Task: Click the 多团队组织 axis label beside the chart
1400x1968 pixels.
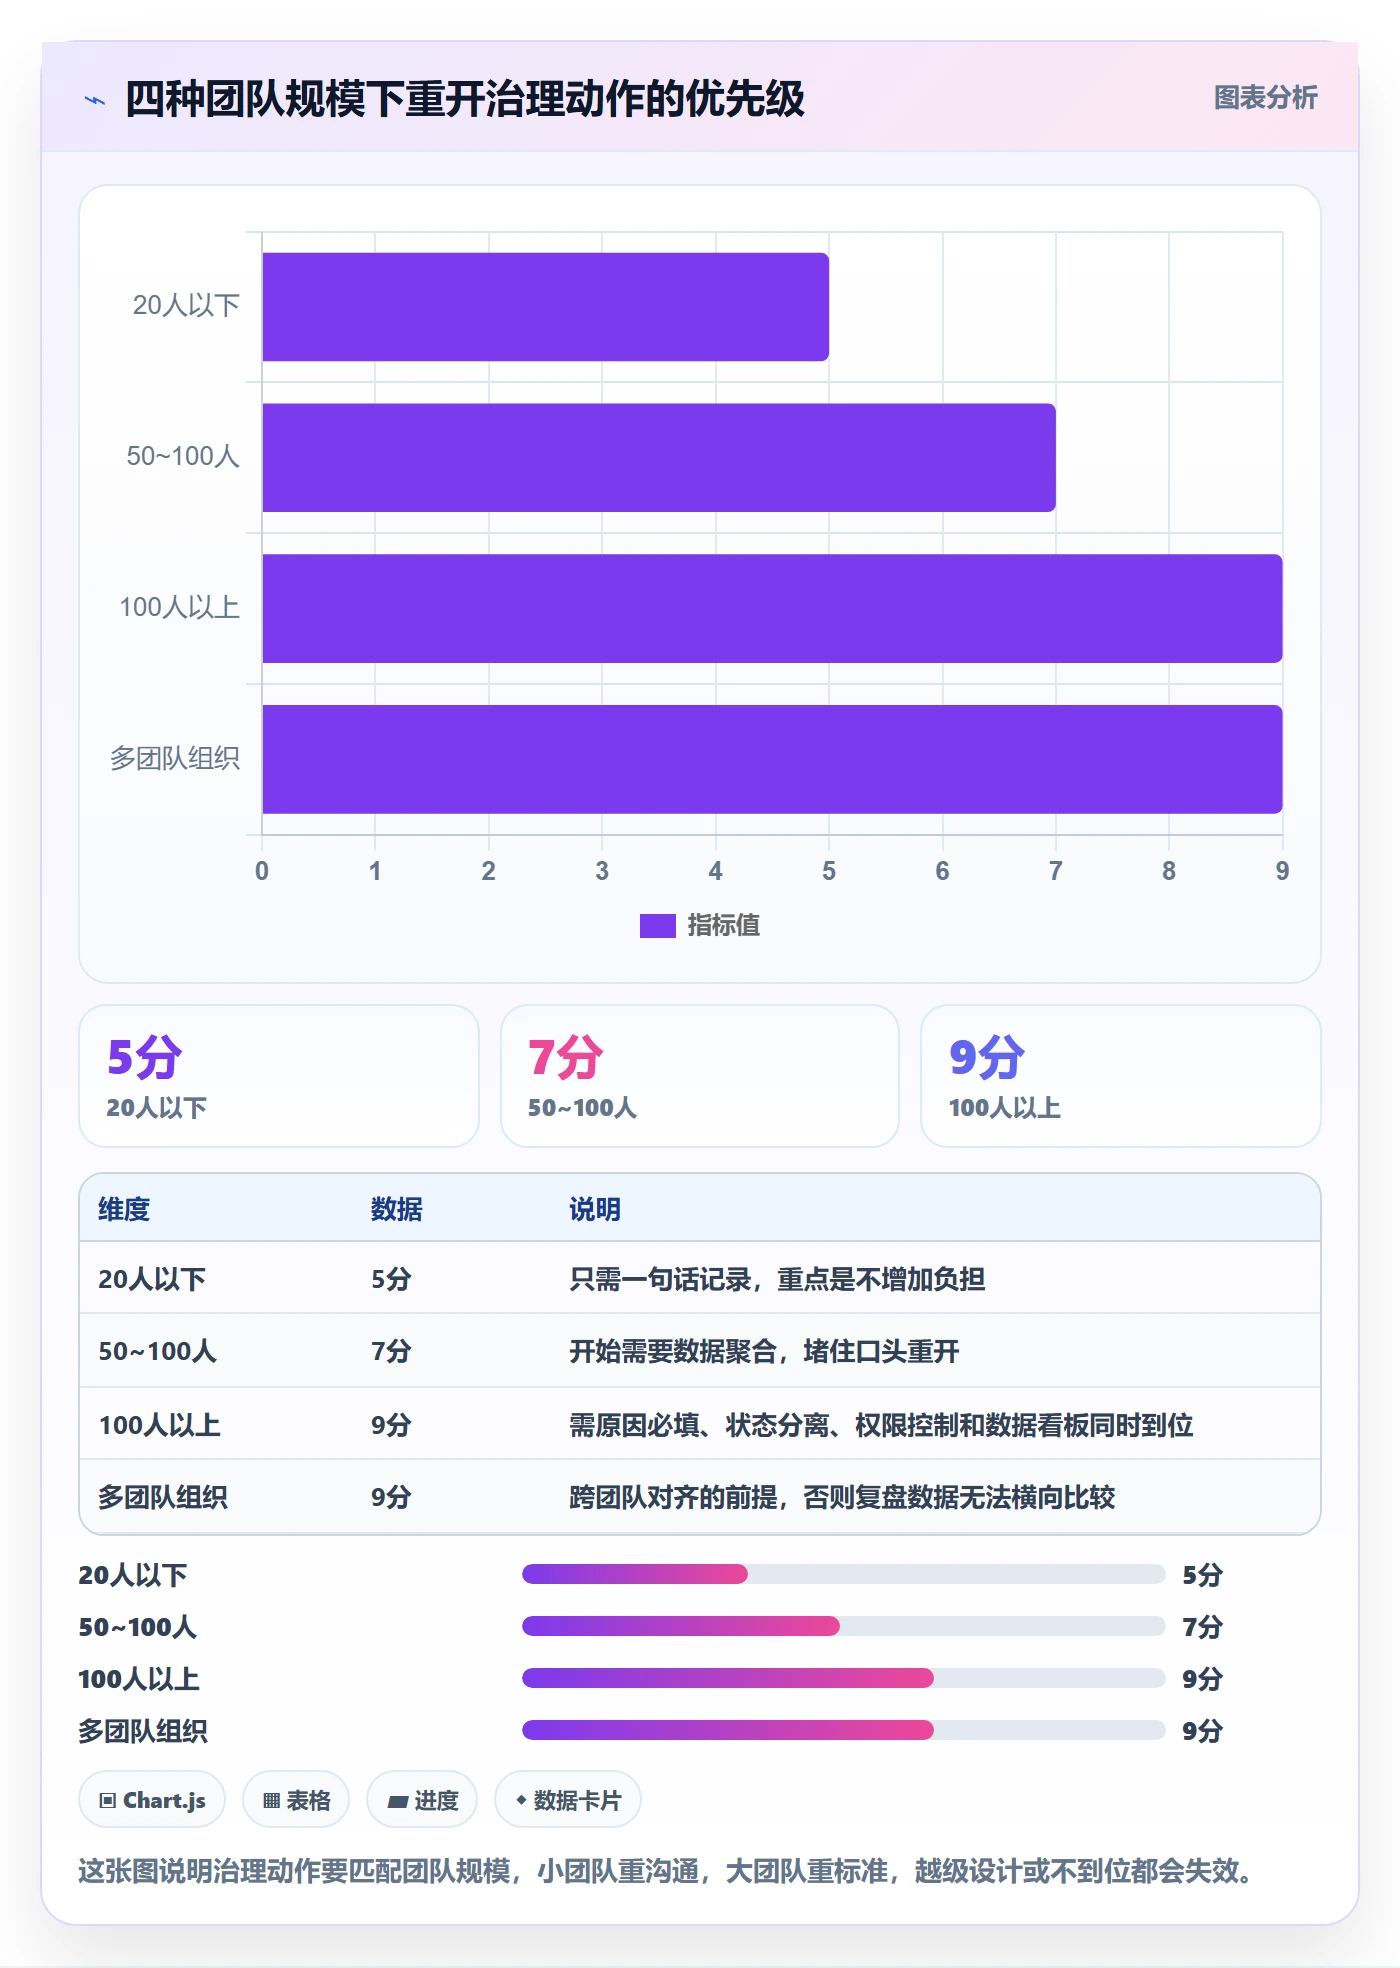Action: [175, 759]
